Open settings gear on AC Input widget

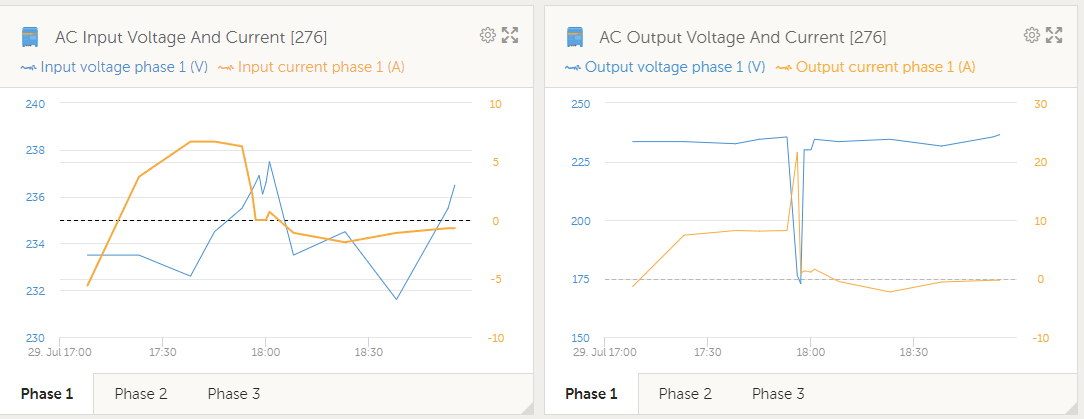pyautogui.click(x=488, y=35)
